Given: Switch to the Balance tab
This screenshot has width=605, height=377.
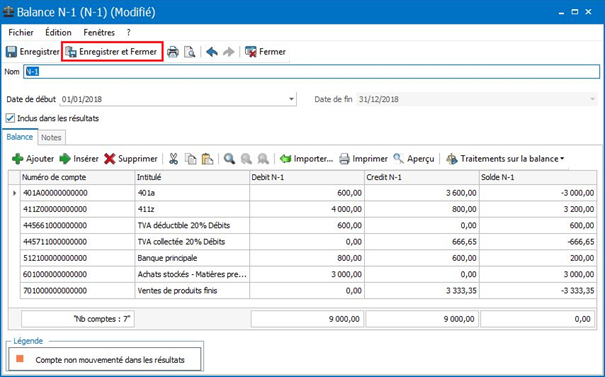Looking at the screenshot, I should click(x=20, y=137).
